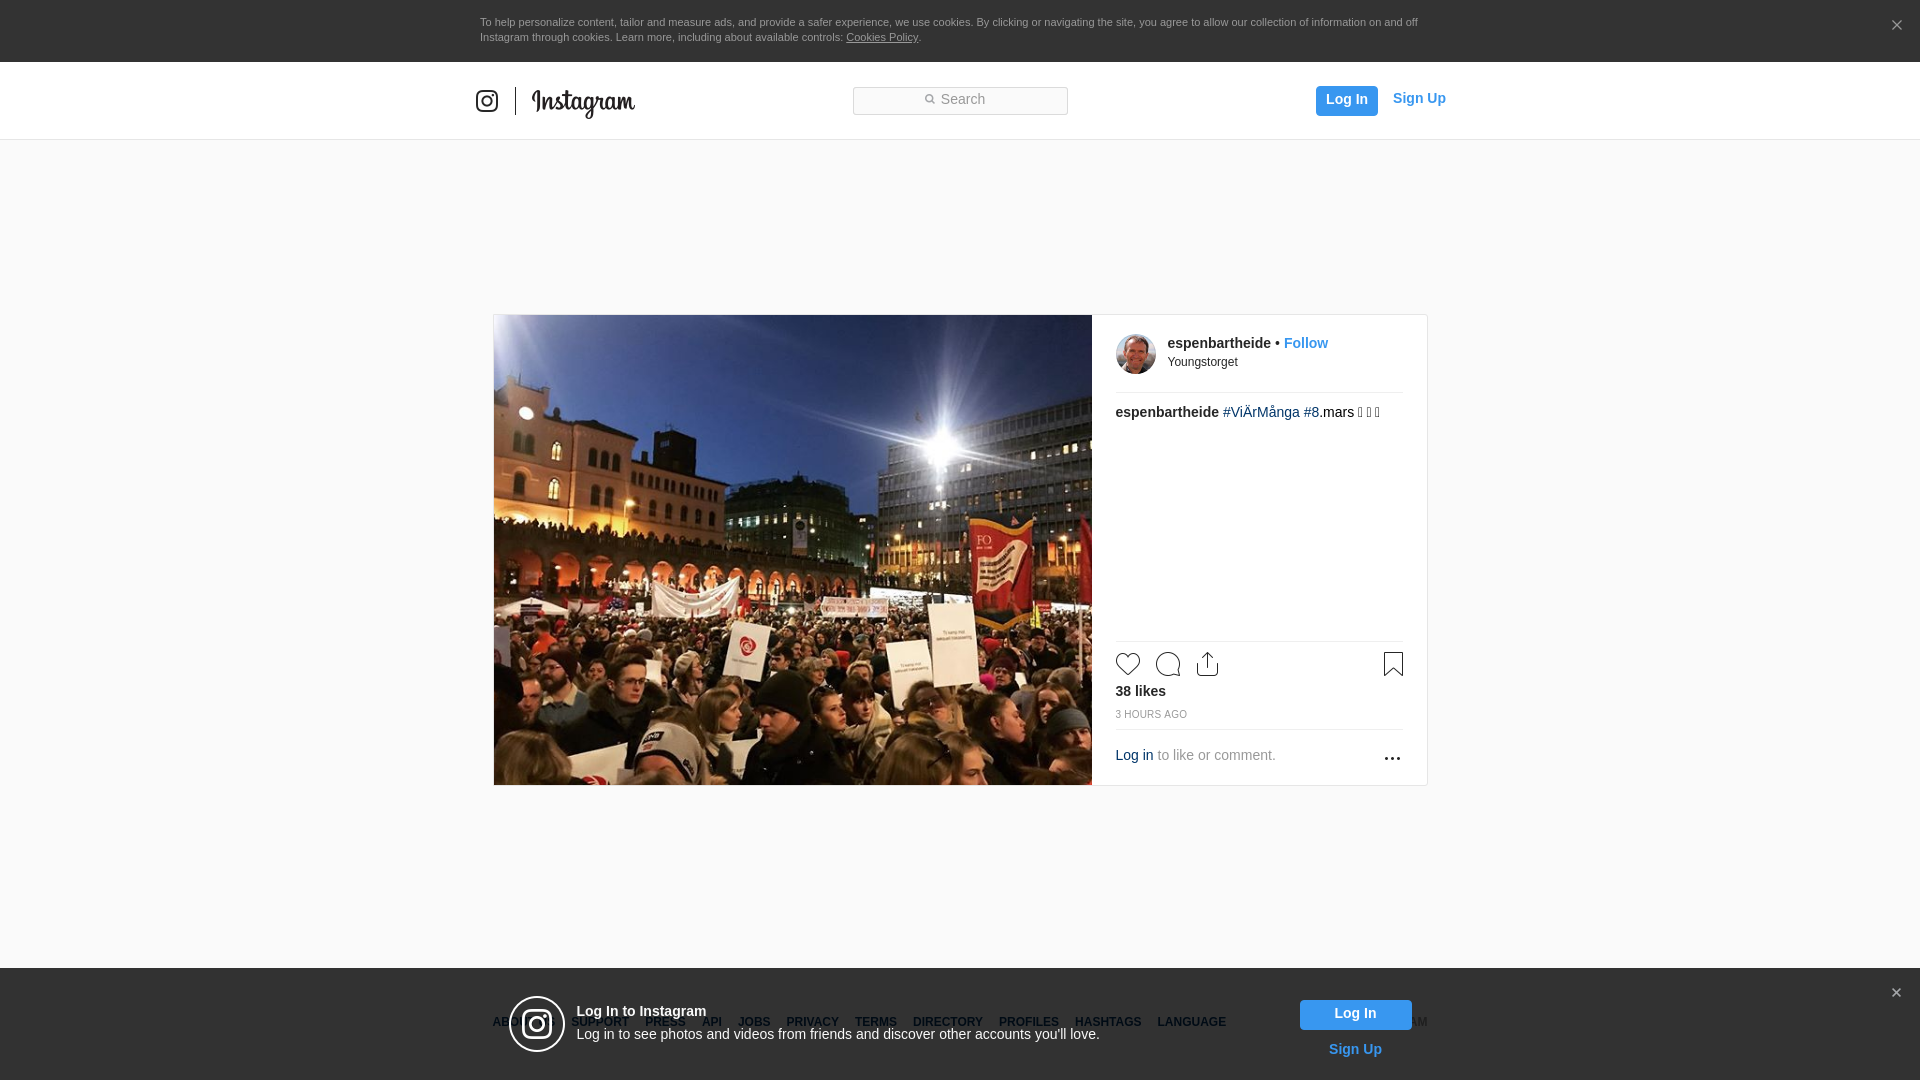
Task: Open the Youngstorget location
Action: point(1202,362)
